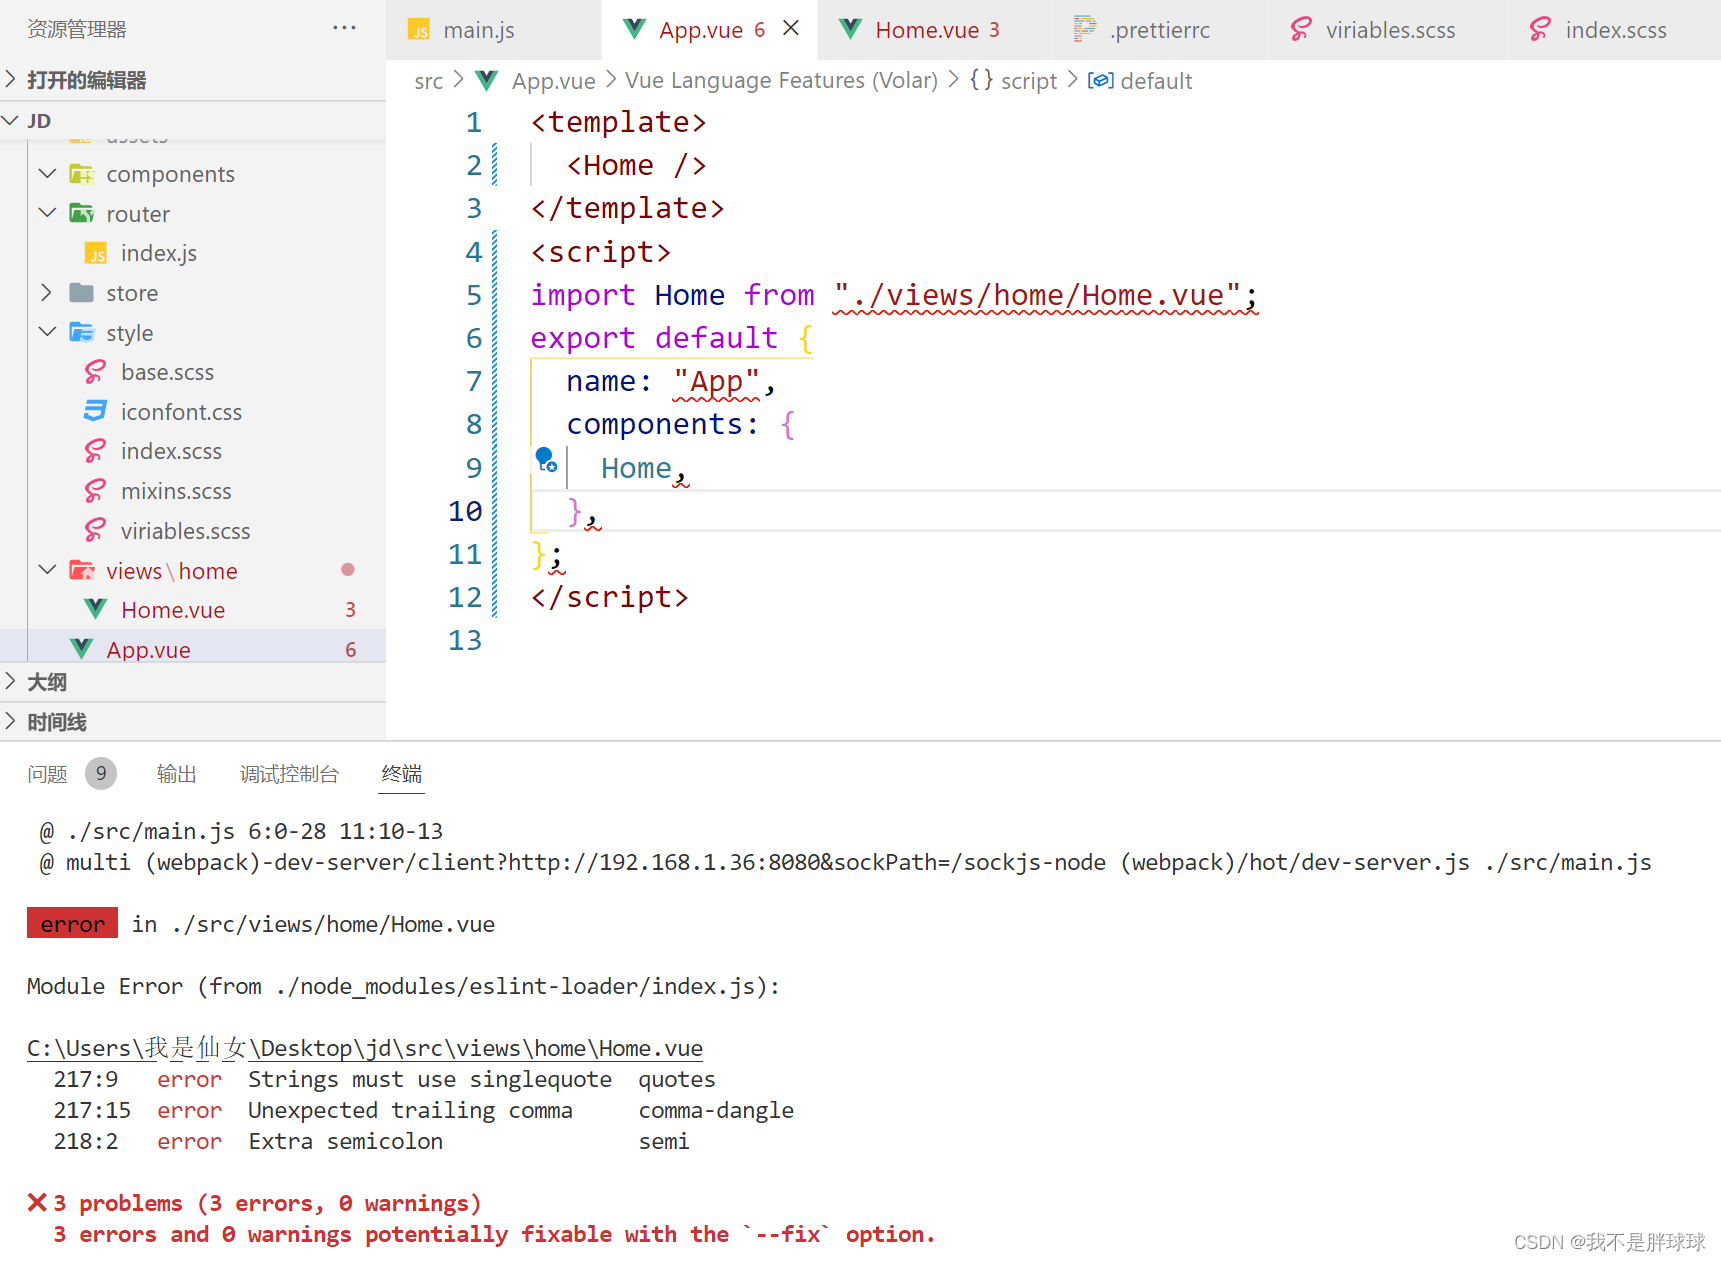This screenshot has width=1721, height=1262.
Task: Click the router folder icon
Action: point(82,213)
